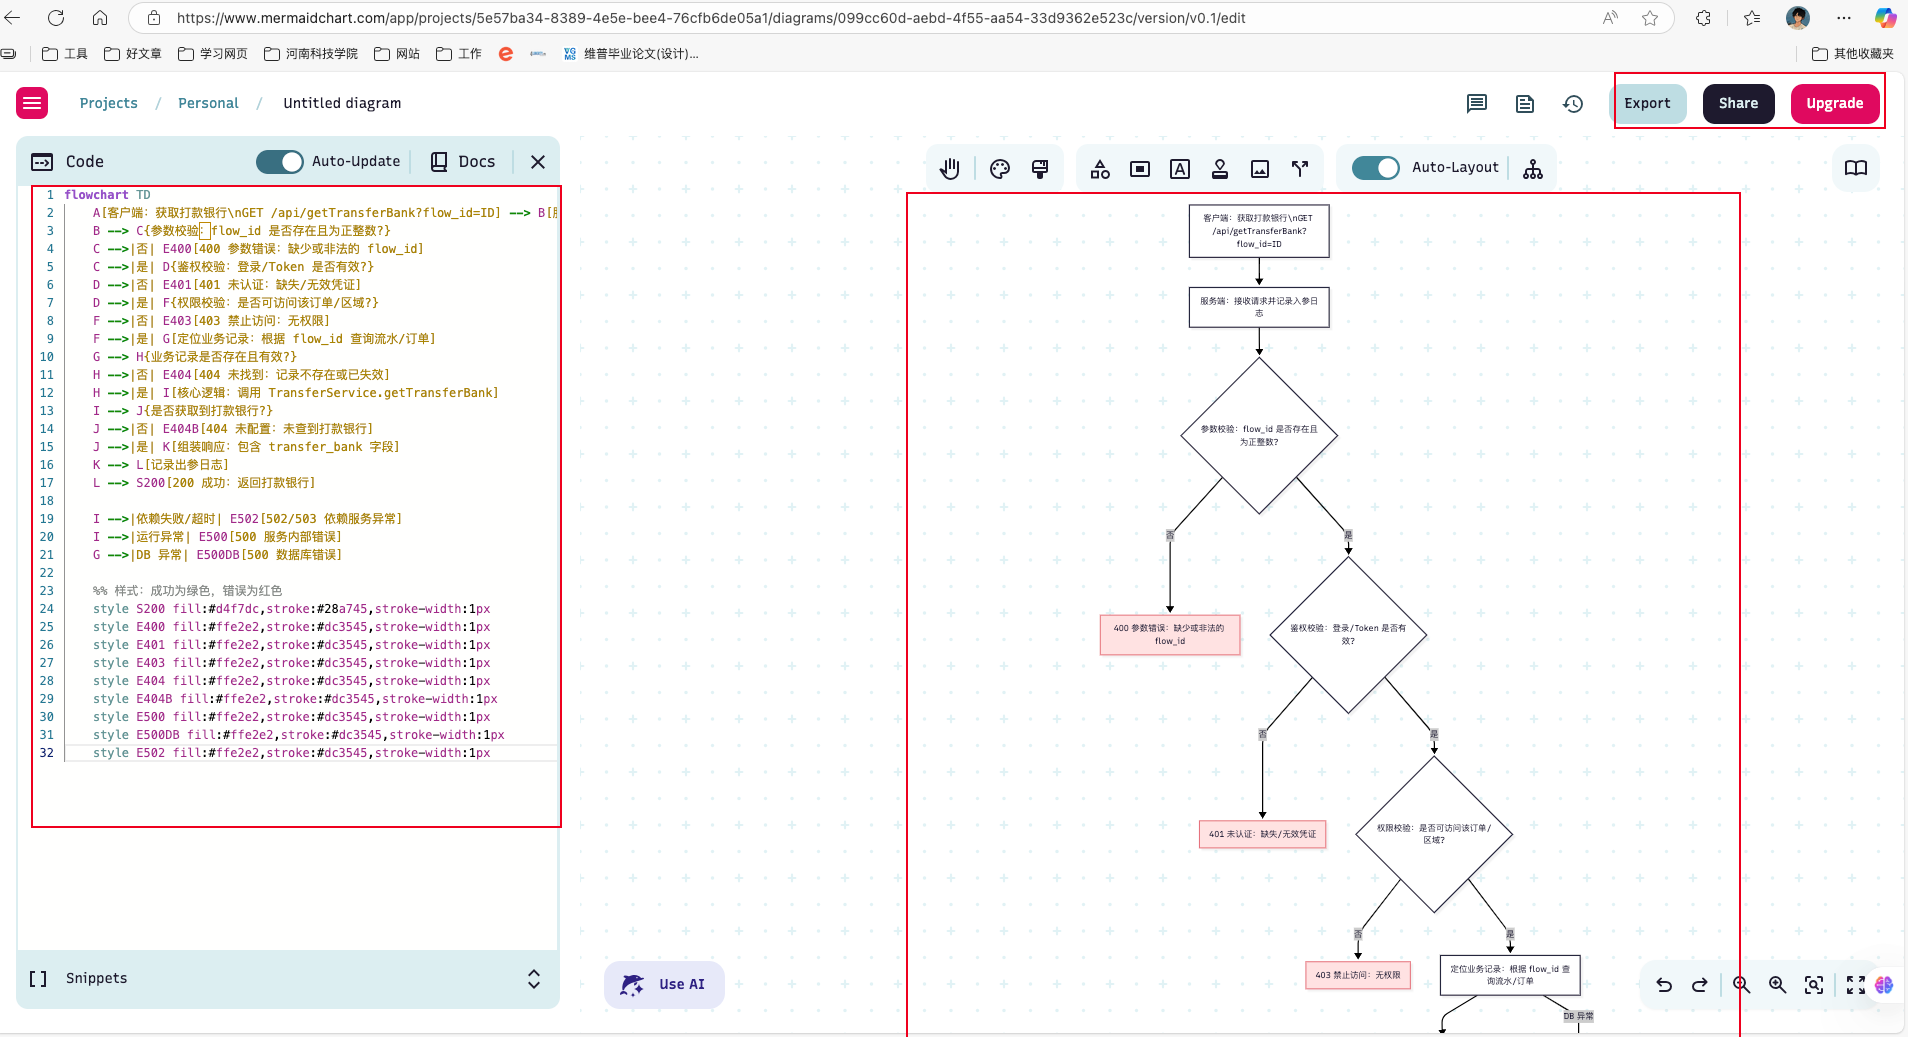Undo the last diagram change

click(x=1664, y=985)
